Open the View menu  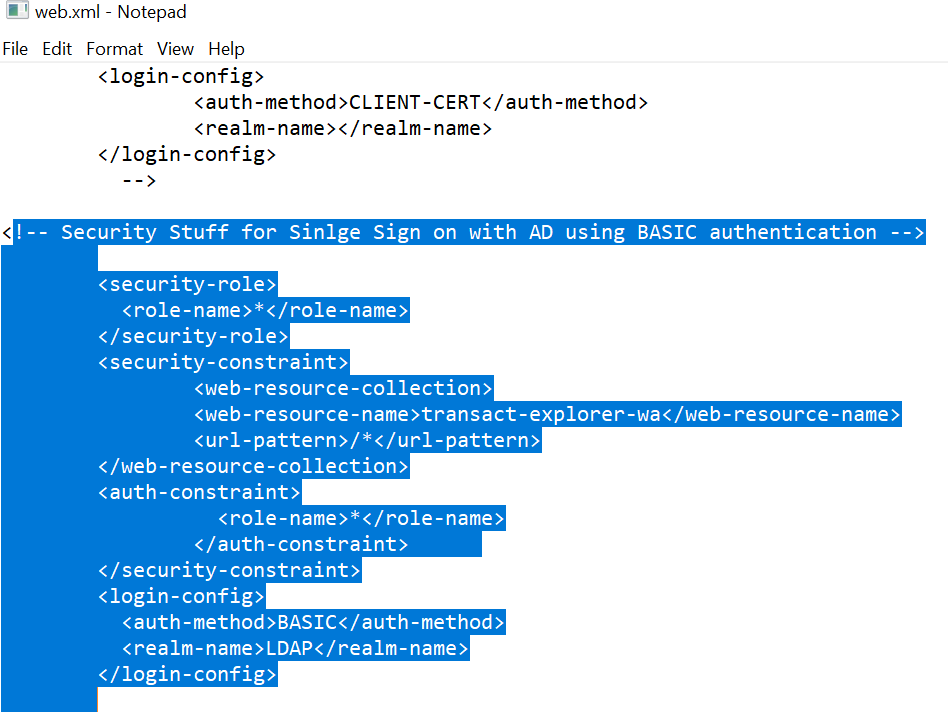pos(175,49)
